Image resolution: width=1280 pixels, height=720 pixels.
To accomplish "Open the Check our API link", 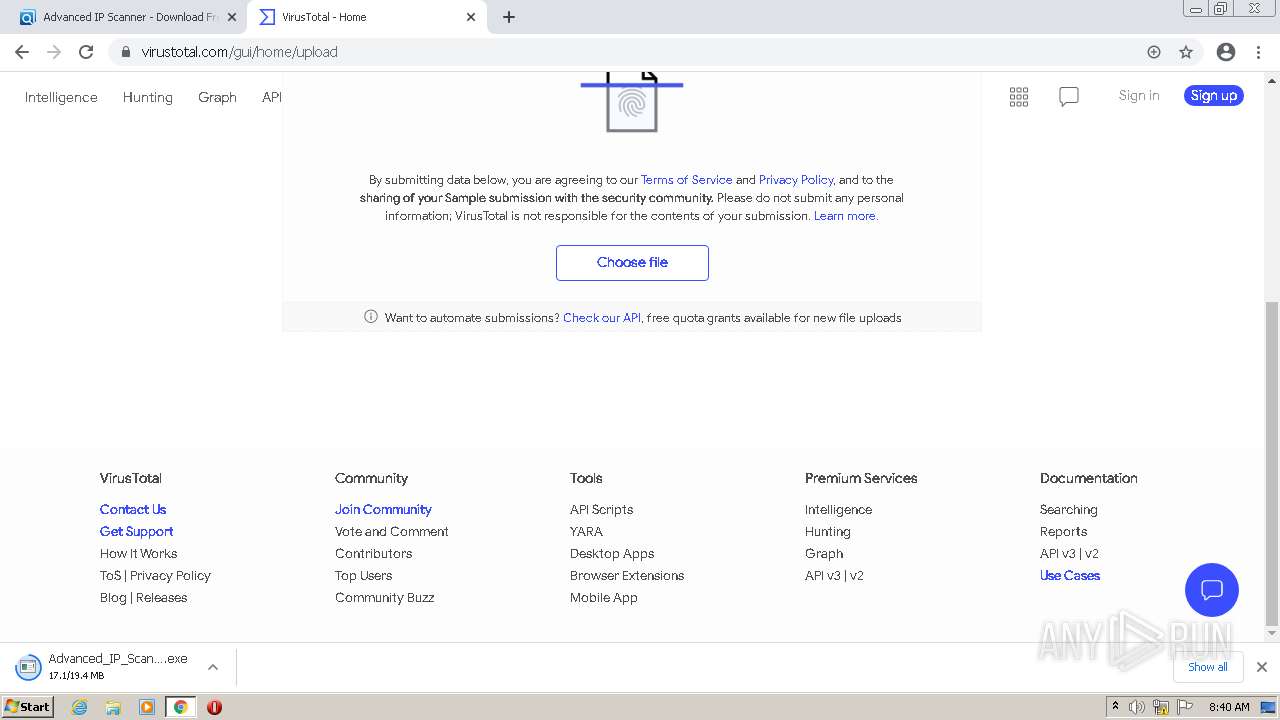I will [602, 318].
